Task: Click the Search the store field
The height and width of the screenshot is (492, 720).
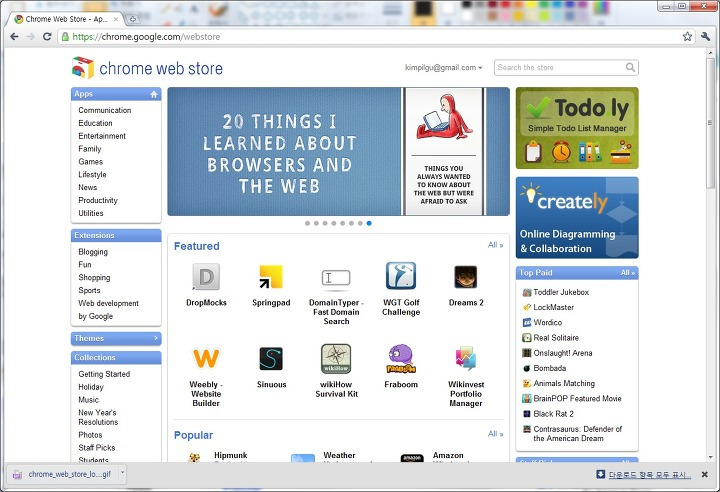Action: [560, 68]
